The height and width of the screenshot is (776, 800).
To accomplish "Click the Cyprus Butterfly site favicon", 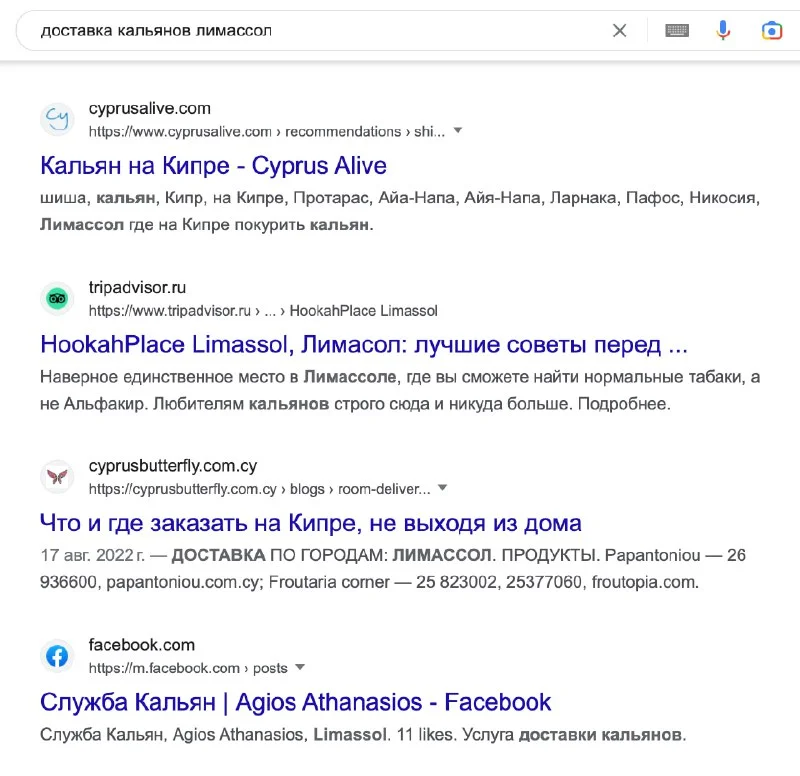I will 57,477.
